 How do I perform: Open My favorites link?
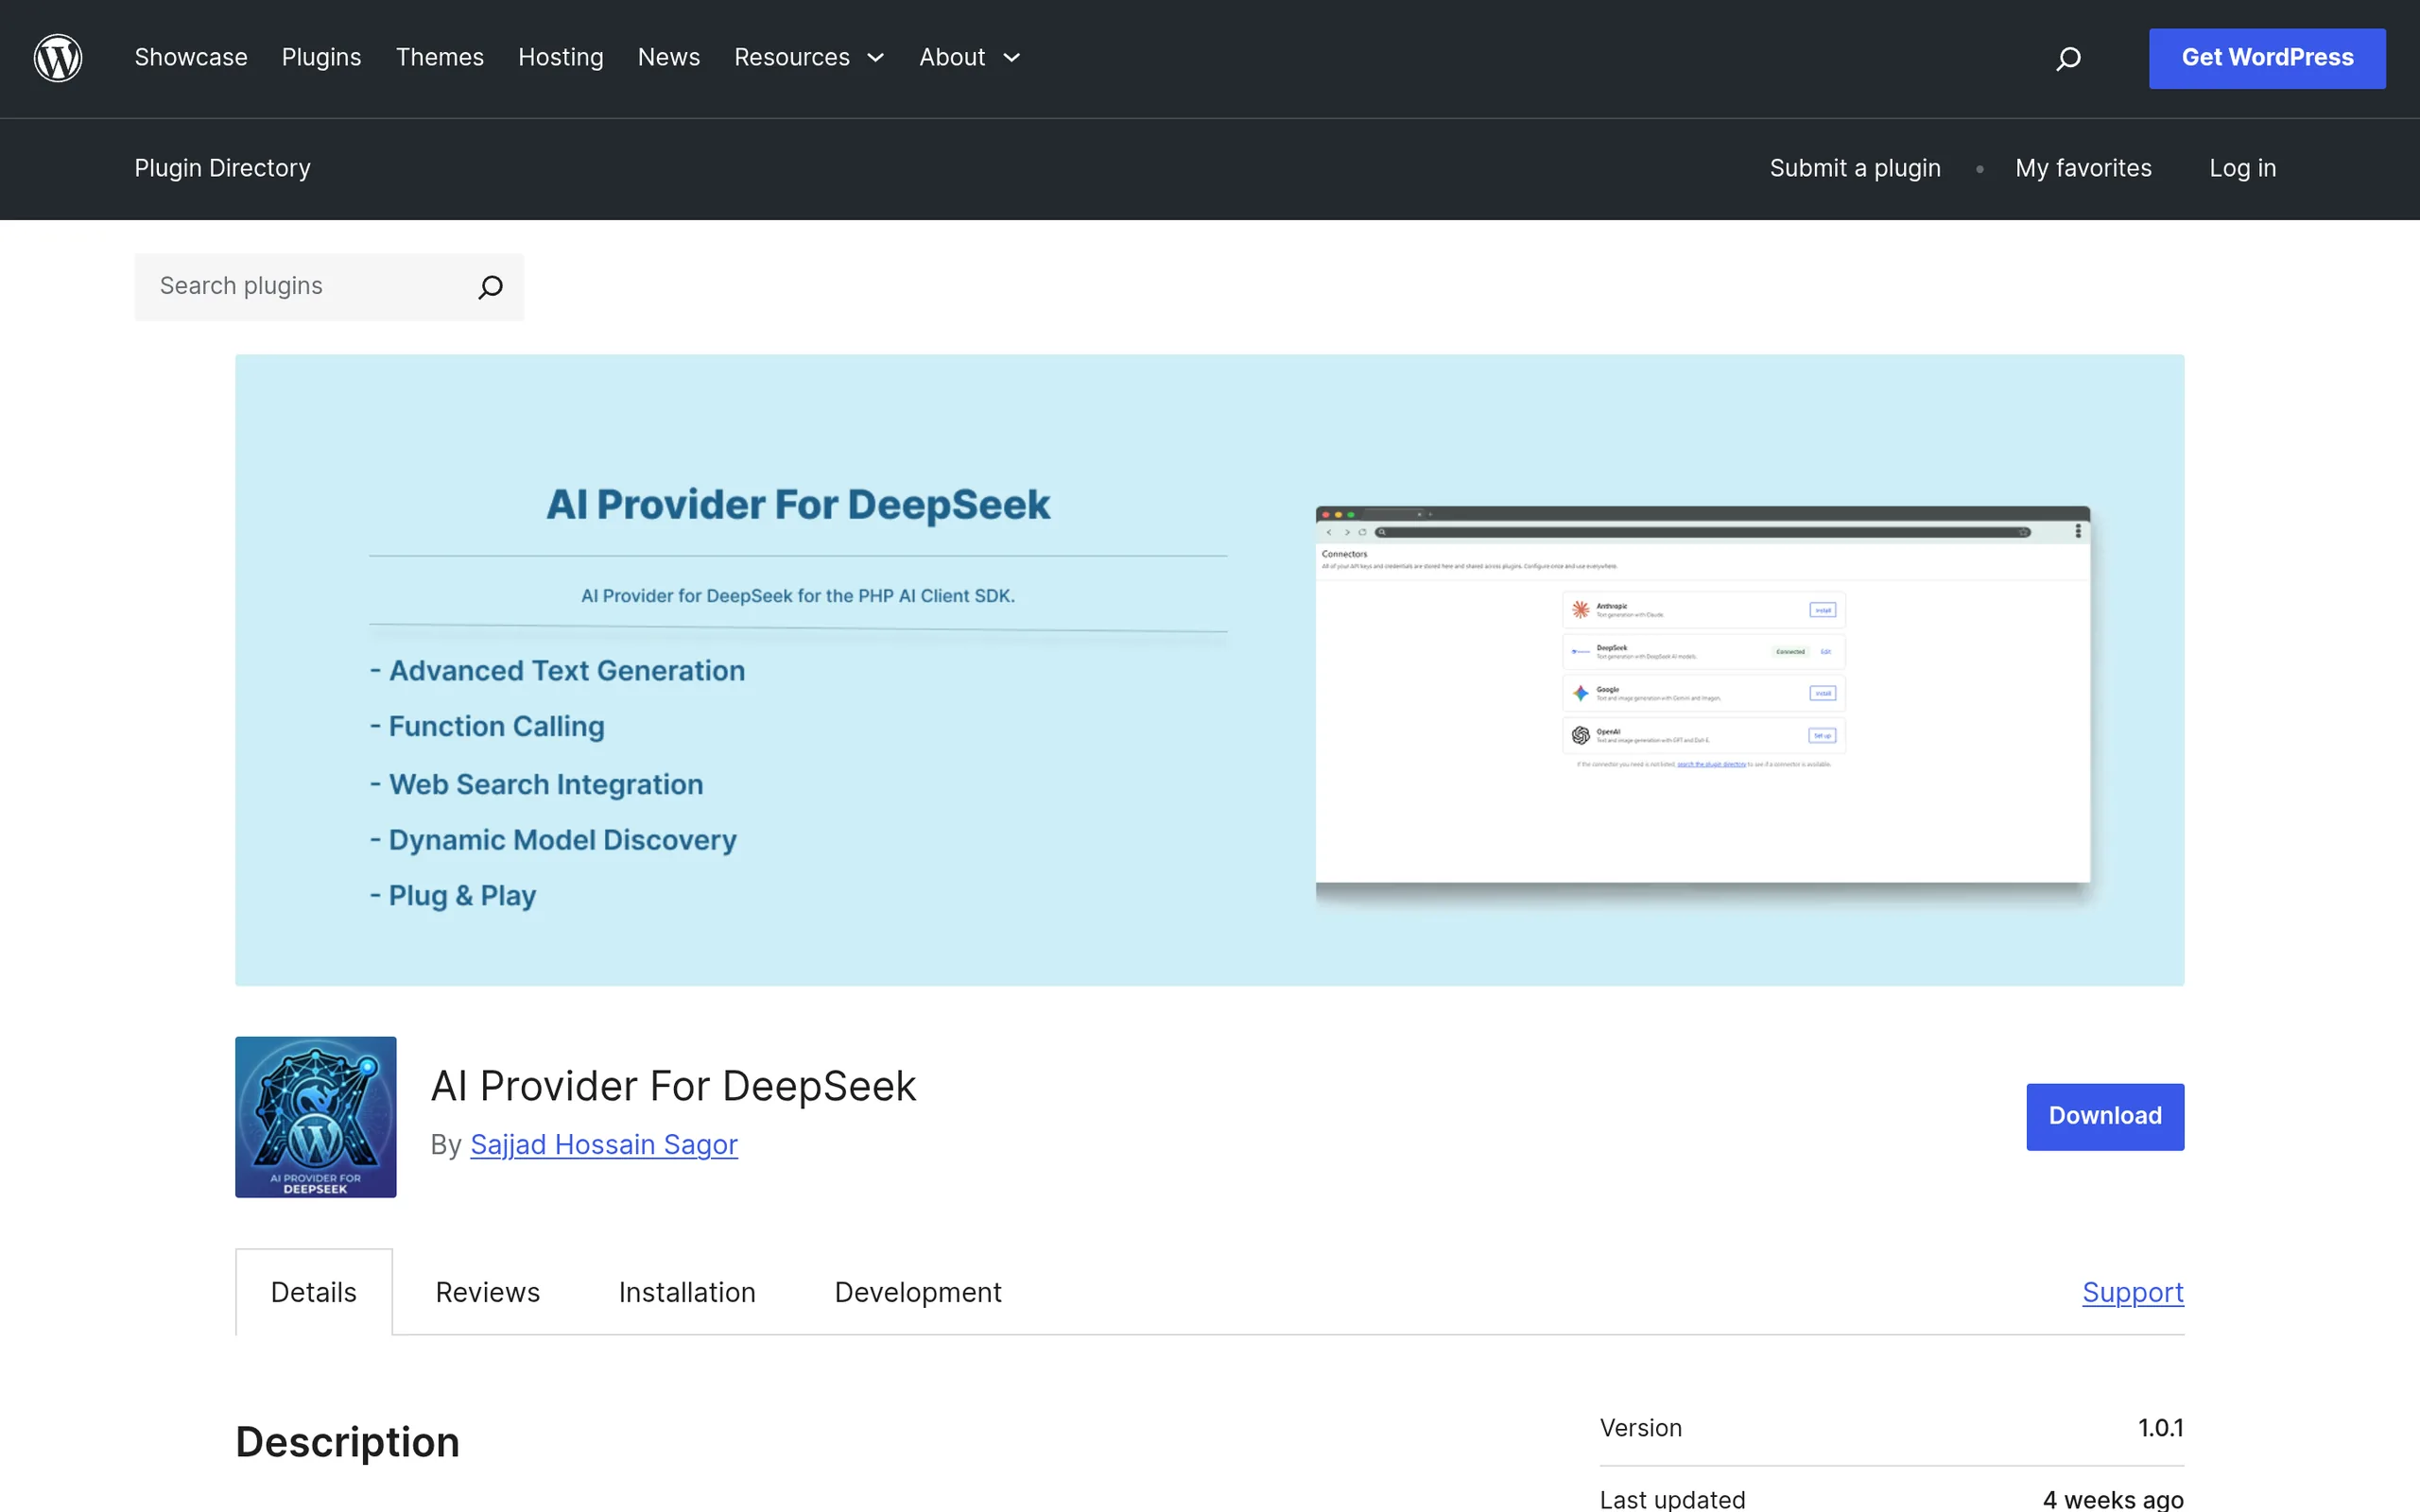(2083, 168)
